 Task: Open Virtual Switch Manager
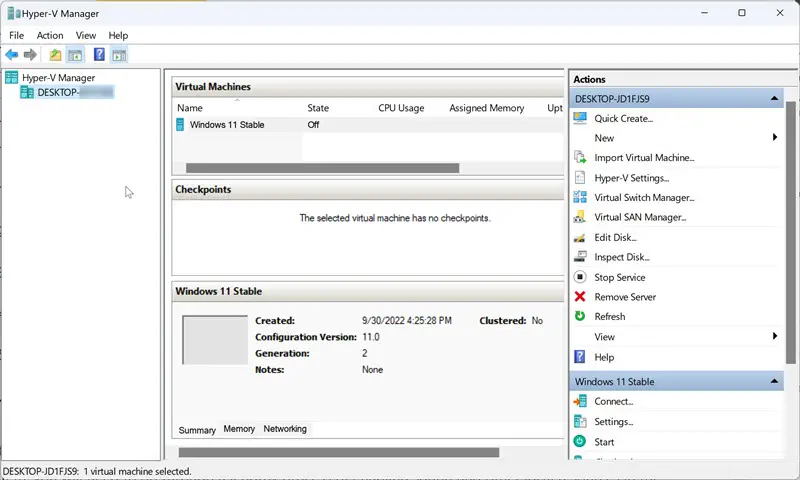pos(643,198)
